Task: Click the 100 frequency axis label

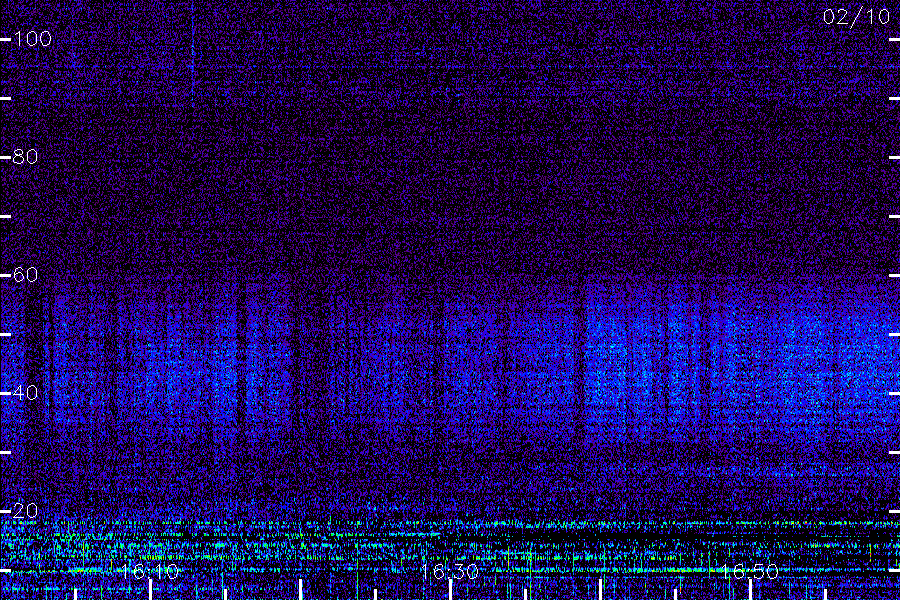Action: click(x=32, y=39)
